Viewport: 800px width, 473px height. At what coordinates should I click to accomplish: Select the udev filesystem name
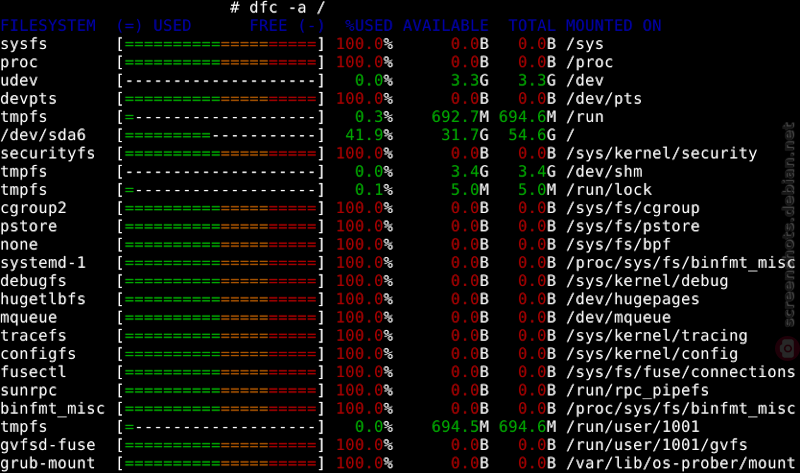coord(19,81)
